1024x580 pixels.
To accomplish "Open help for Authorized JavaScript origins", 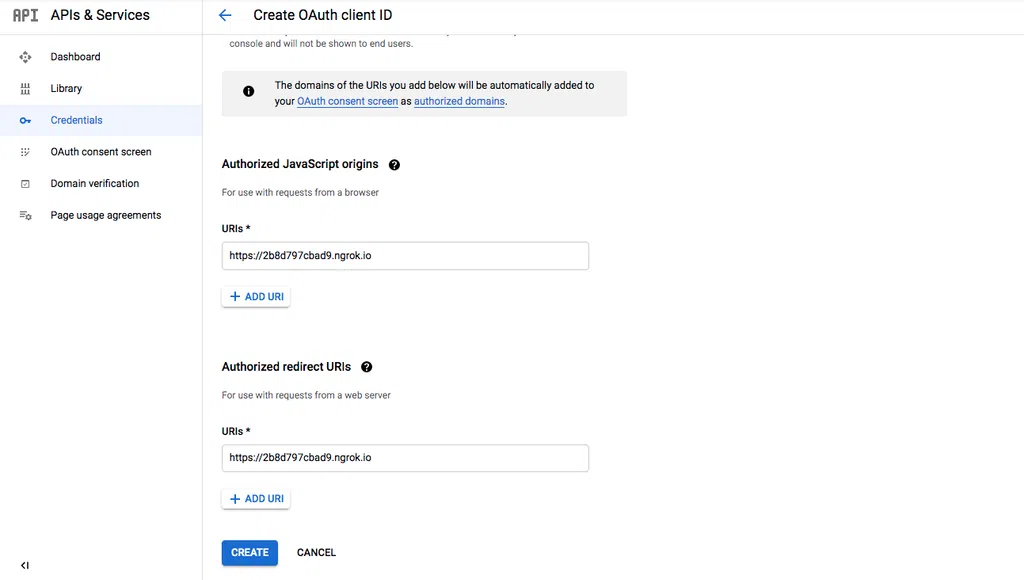I will [394, 165].
